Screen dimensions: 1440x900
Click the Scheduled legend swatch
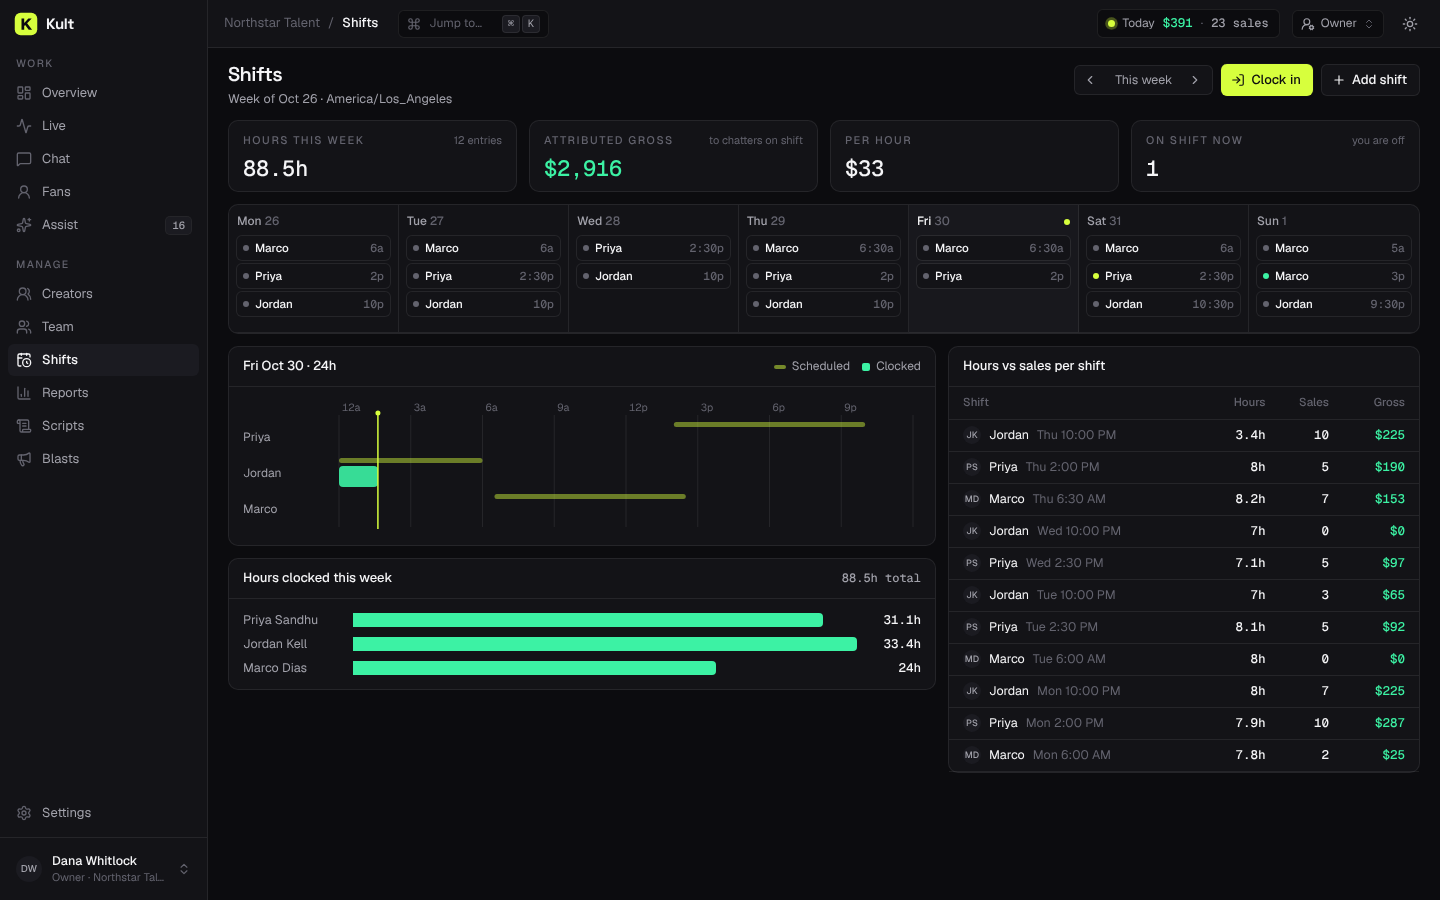780,367
